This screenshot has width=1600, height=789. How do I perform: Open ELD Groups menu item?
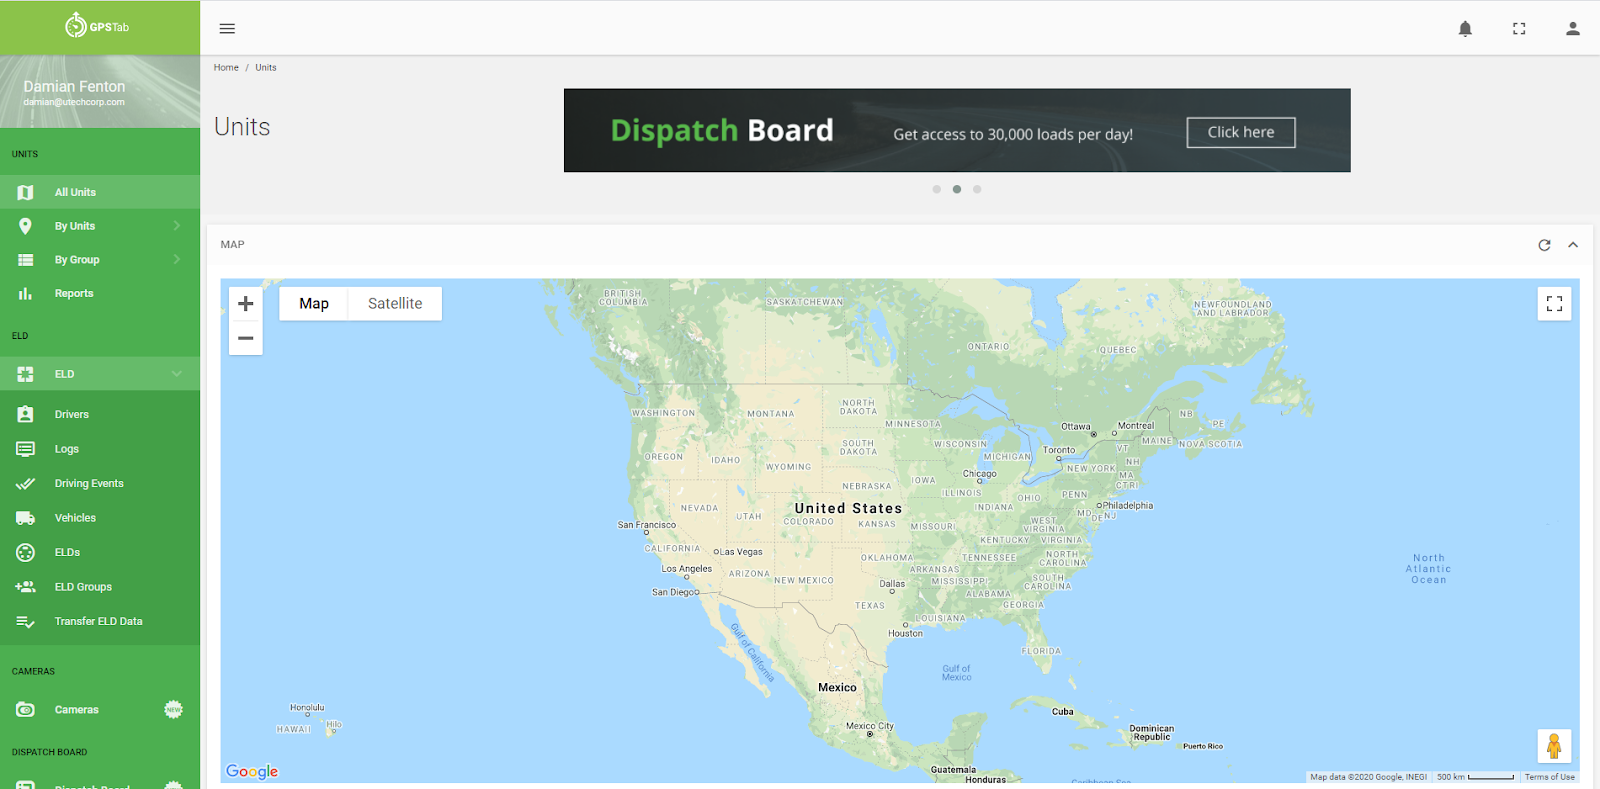click(x=100, y=587)
